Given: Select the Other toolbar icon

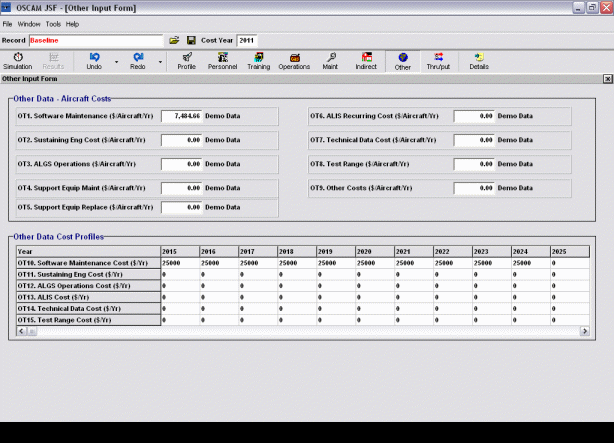Looking at the screenshot, I should (x=403, y=61).
